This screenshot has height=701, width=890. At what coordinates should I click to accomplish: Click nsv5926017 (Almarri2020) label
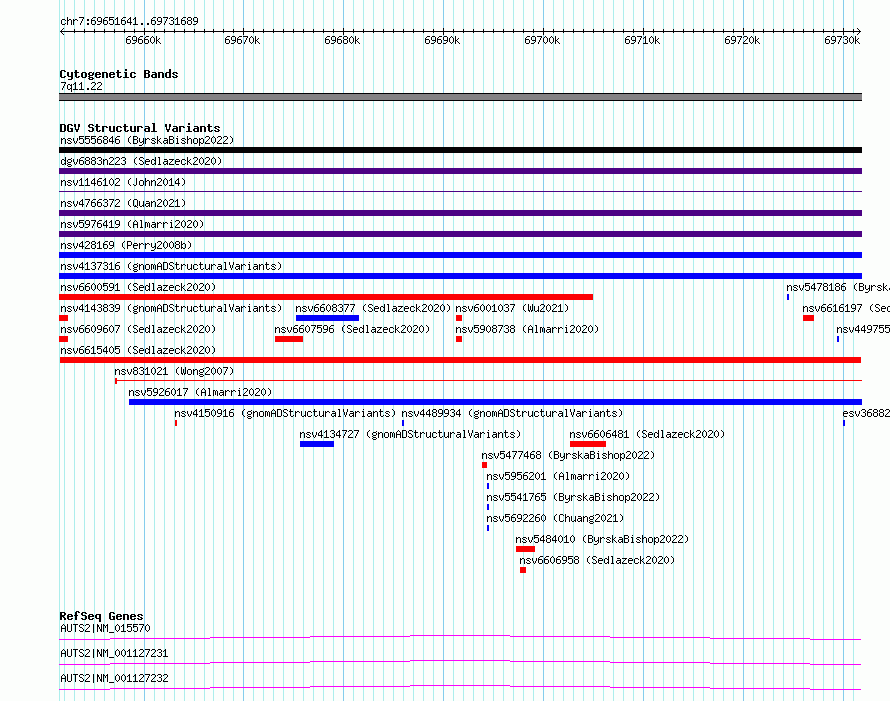tap(200, 392)
